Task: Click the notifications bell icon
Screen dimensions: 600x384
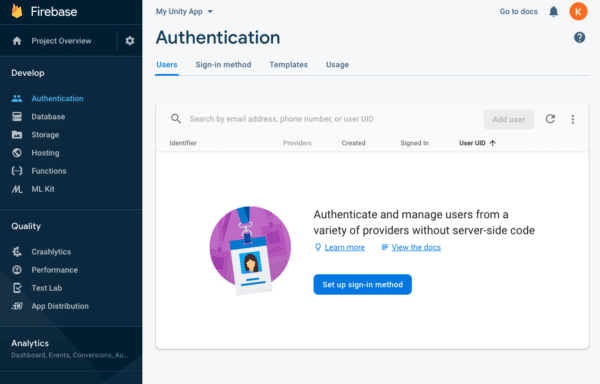Action: coord(553,11)
